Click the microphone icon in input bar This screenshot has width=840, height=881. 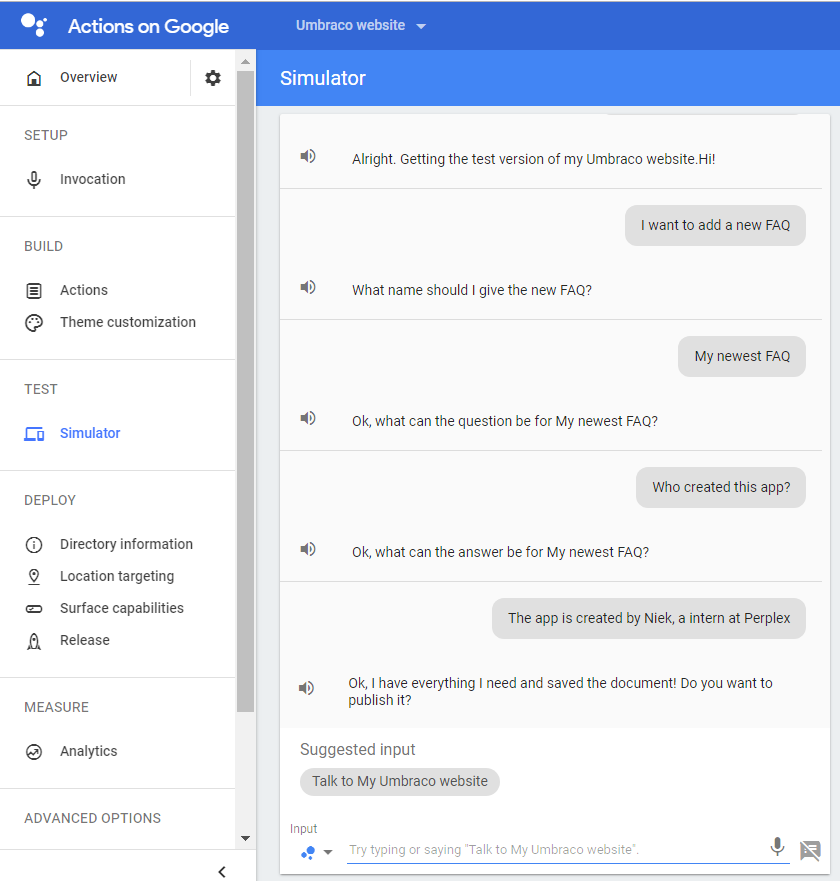(777, 847)
